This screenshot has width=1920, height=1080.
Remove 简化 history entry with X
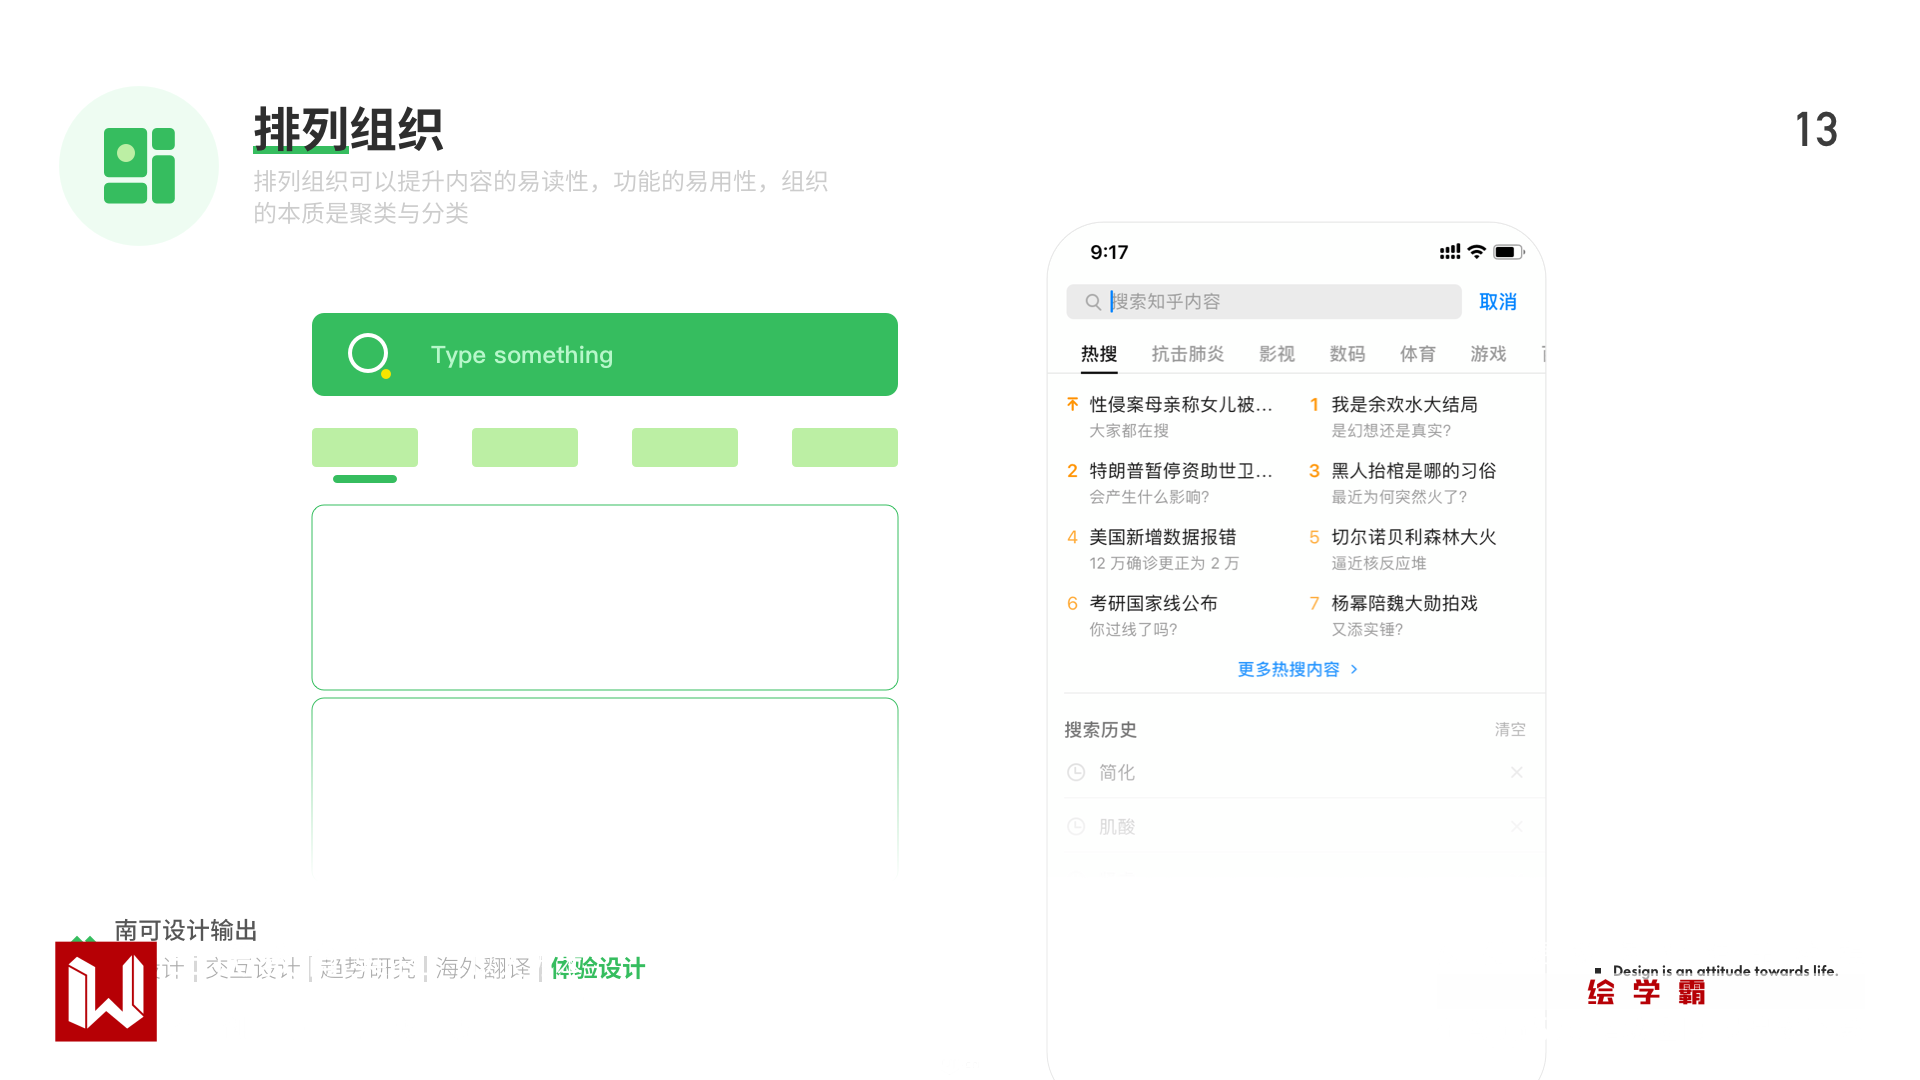click(x=1516, y=772)
